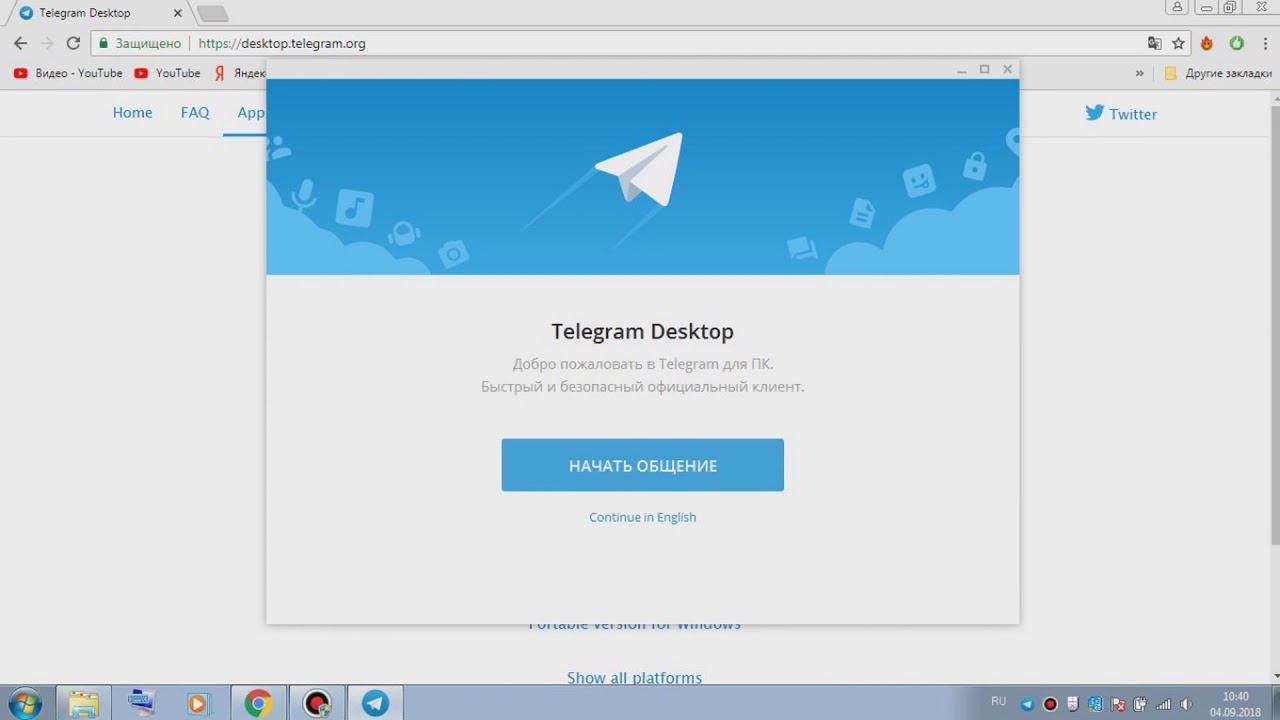Viewport: 1280px width, 720px height.
Task: Open the volume speaker tray icon
Action: (1187, 704)
